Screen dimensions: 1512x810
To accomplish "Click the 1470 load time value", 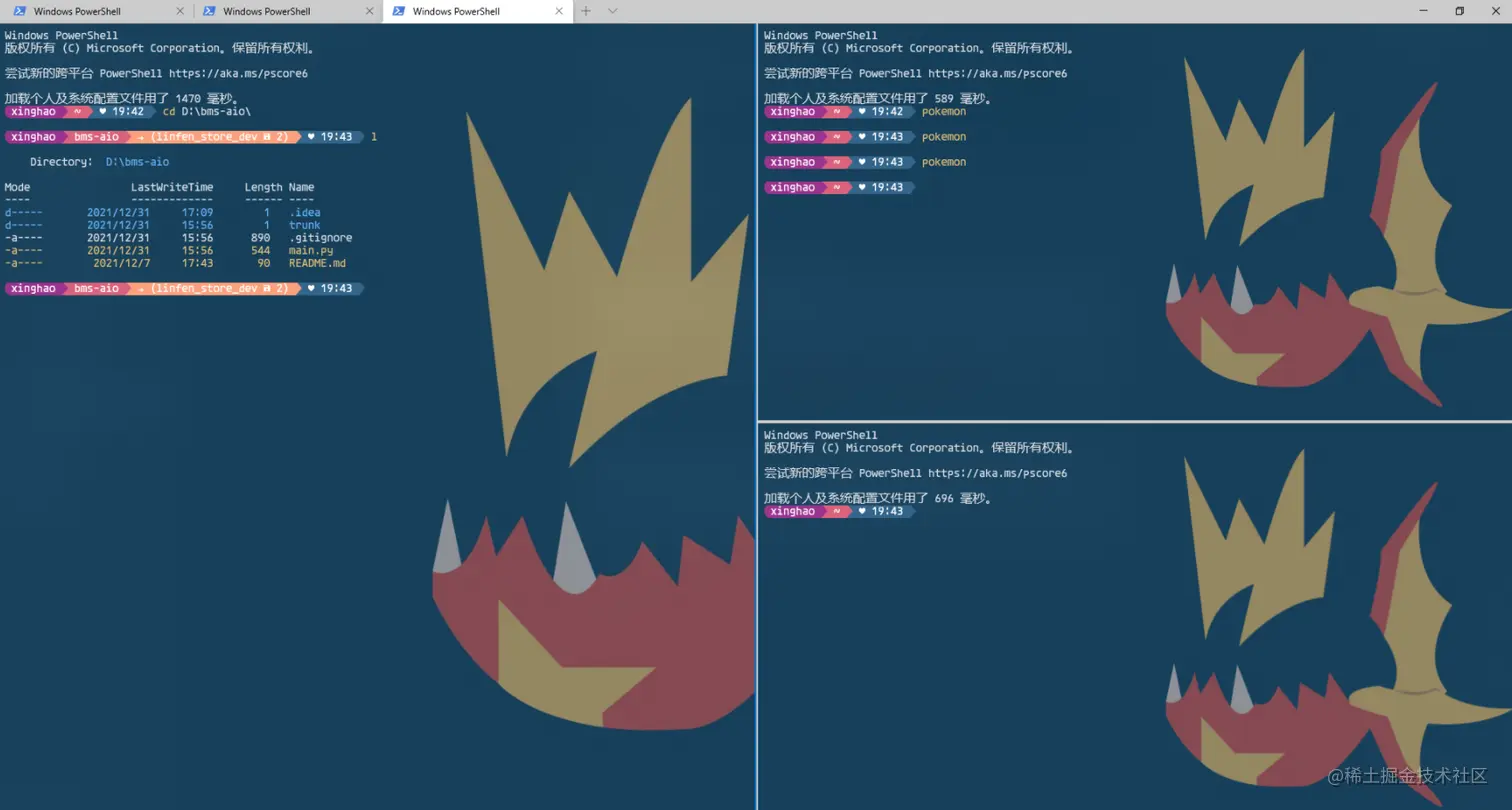I will pos(187,99).
